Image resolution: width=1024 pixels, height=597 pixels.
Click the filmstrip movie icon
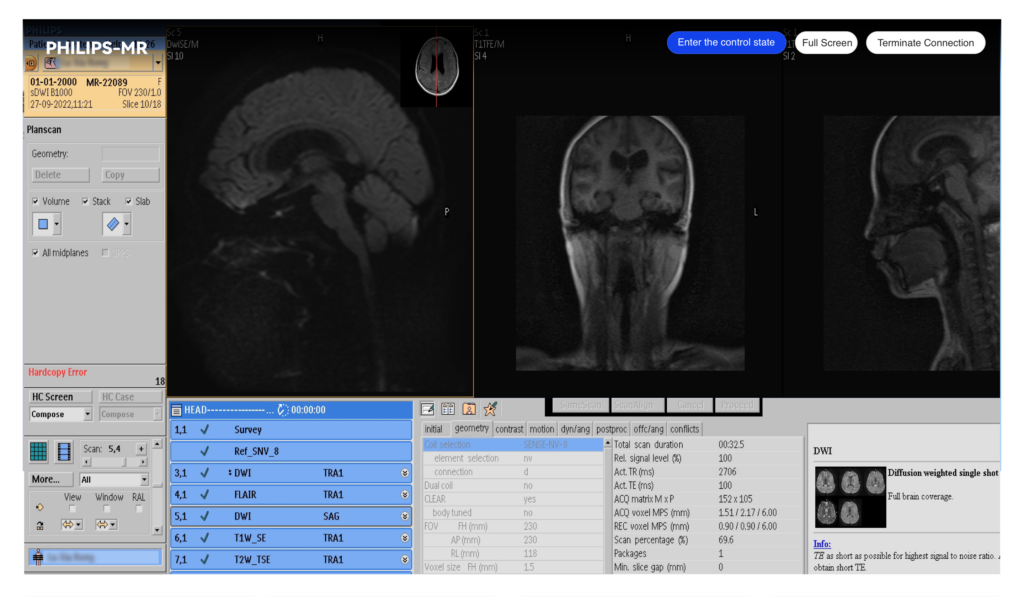point(64,451)
